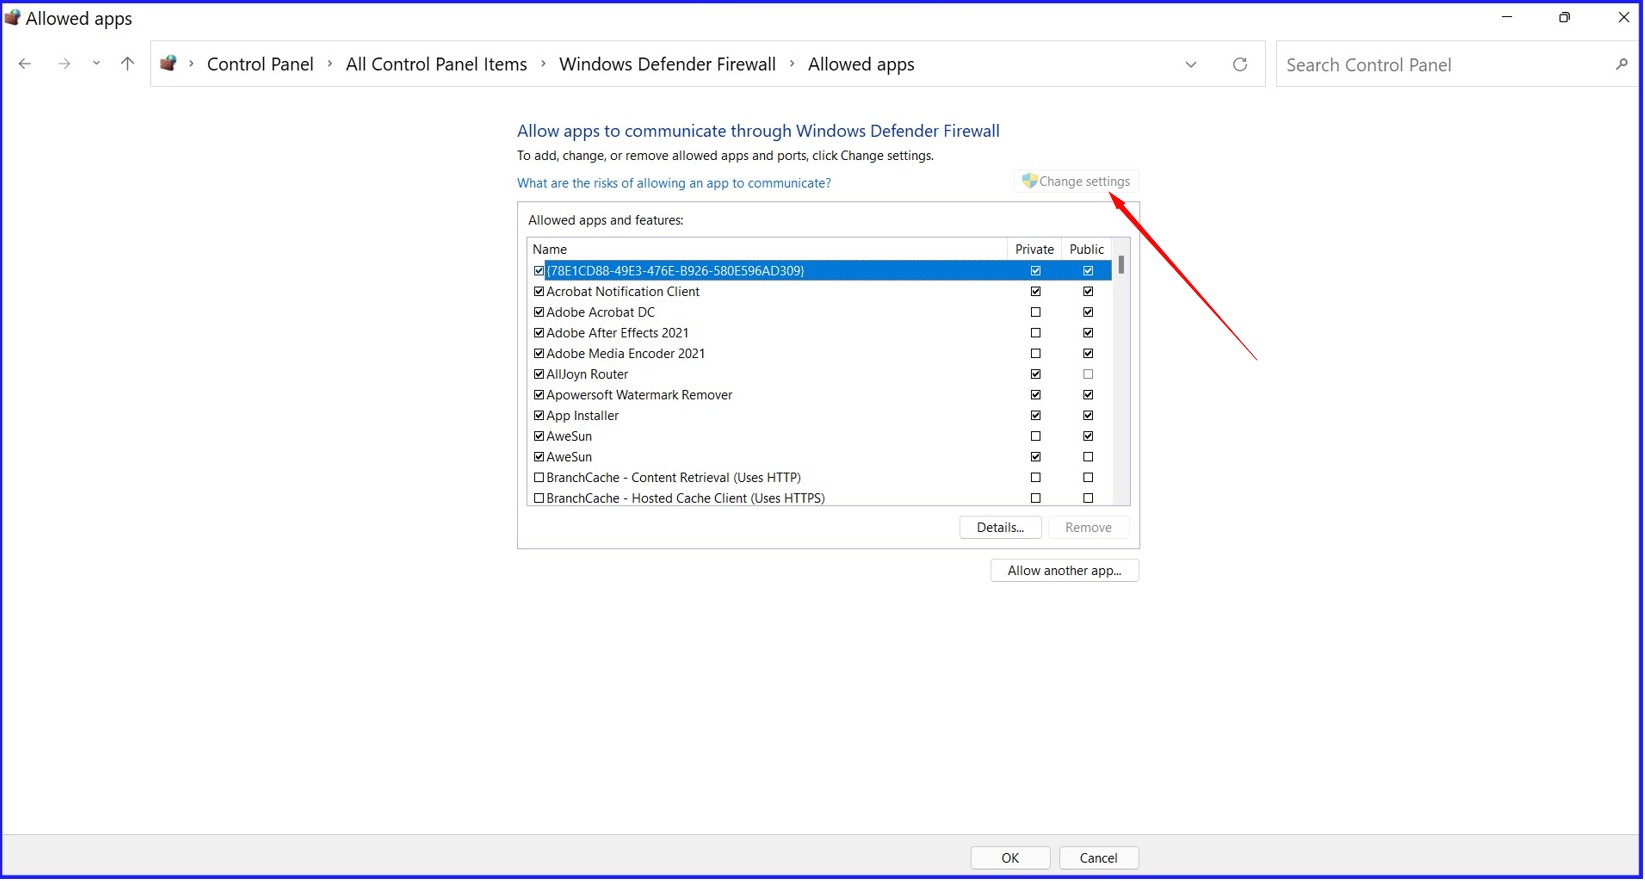1645x881 pixels.
Task: Select BranchCache - Hosted Cache Client row
Action: tap(820, 498)
